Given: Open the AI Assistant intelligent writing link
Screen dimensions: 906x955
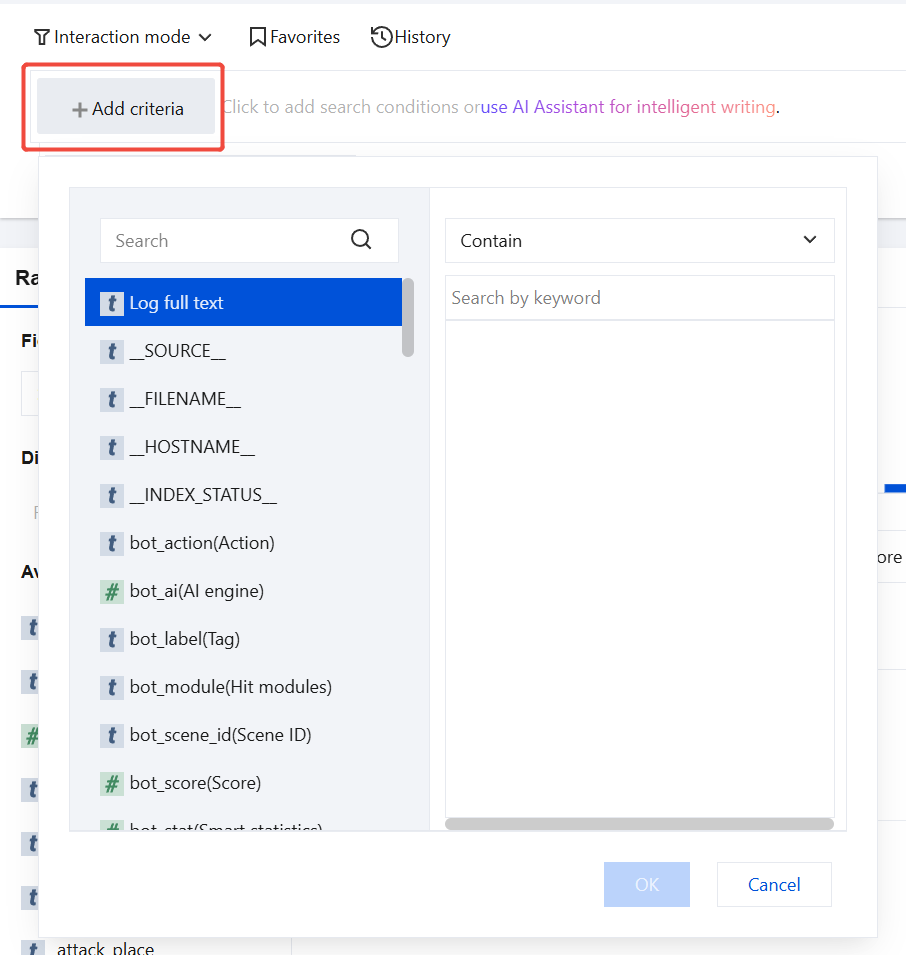Looking at the screenshot, I should point(628,107).
